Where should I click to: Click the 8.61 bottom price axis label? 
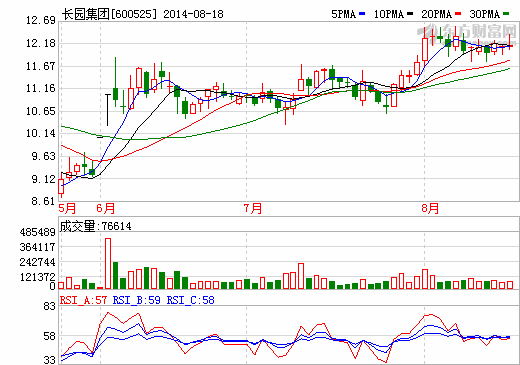(43, 201)
